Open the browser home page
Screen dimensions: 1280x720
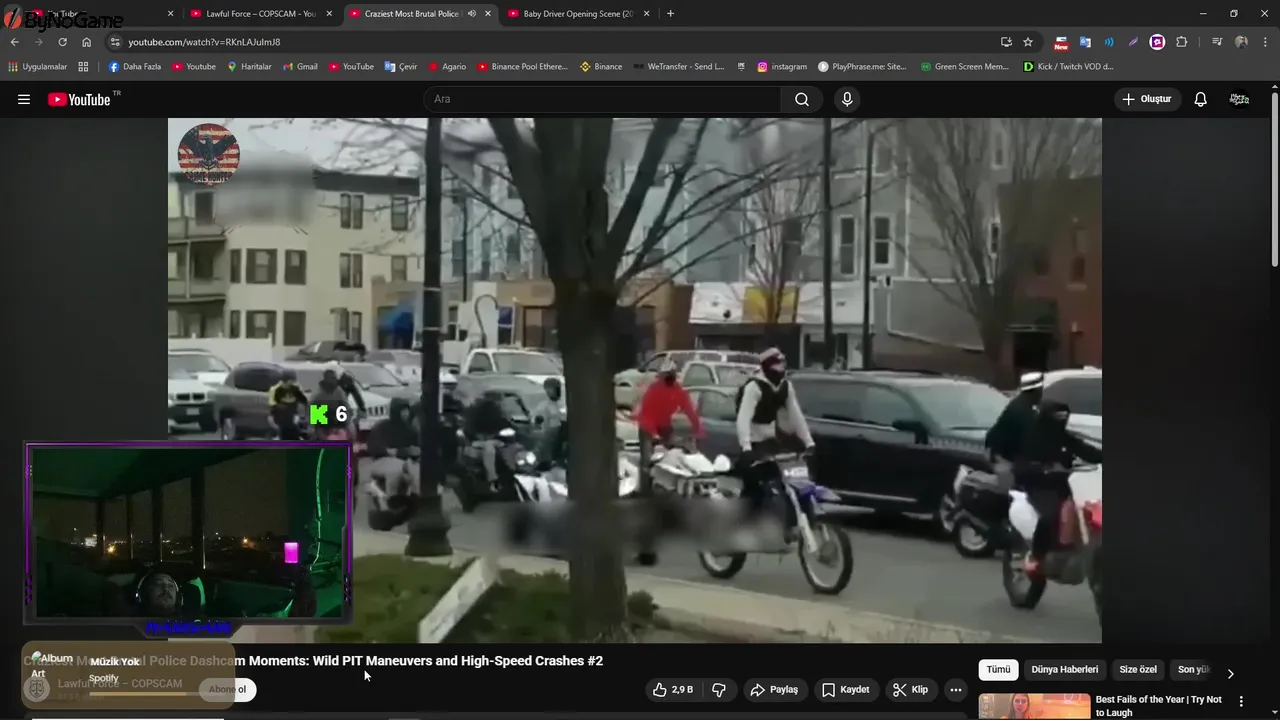tap(87, 42)
